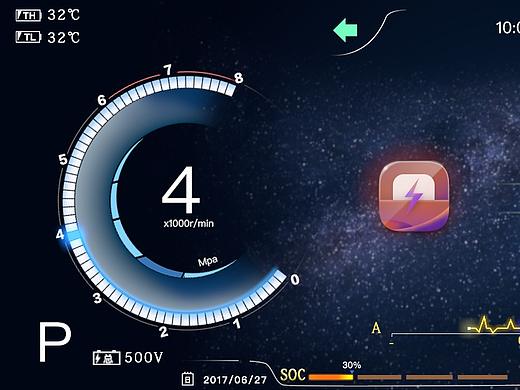The image size is (520, 390).
Task: Click the large 4 RPM readout
Action: pyautogui.click(x=181, y=190)
